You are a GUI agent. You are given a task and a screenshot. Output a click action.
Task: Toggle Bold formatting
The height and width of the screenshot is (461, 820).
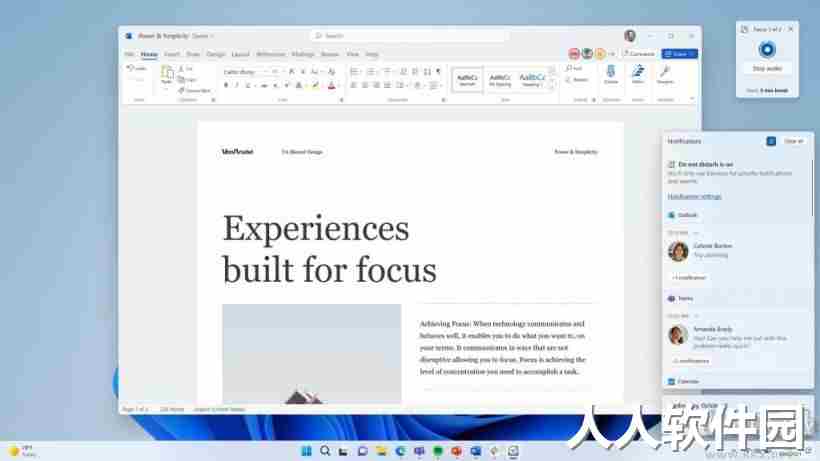[x=226, y=85]
